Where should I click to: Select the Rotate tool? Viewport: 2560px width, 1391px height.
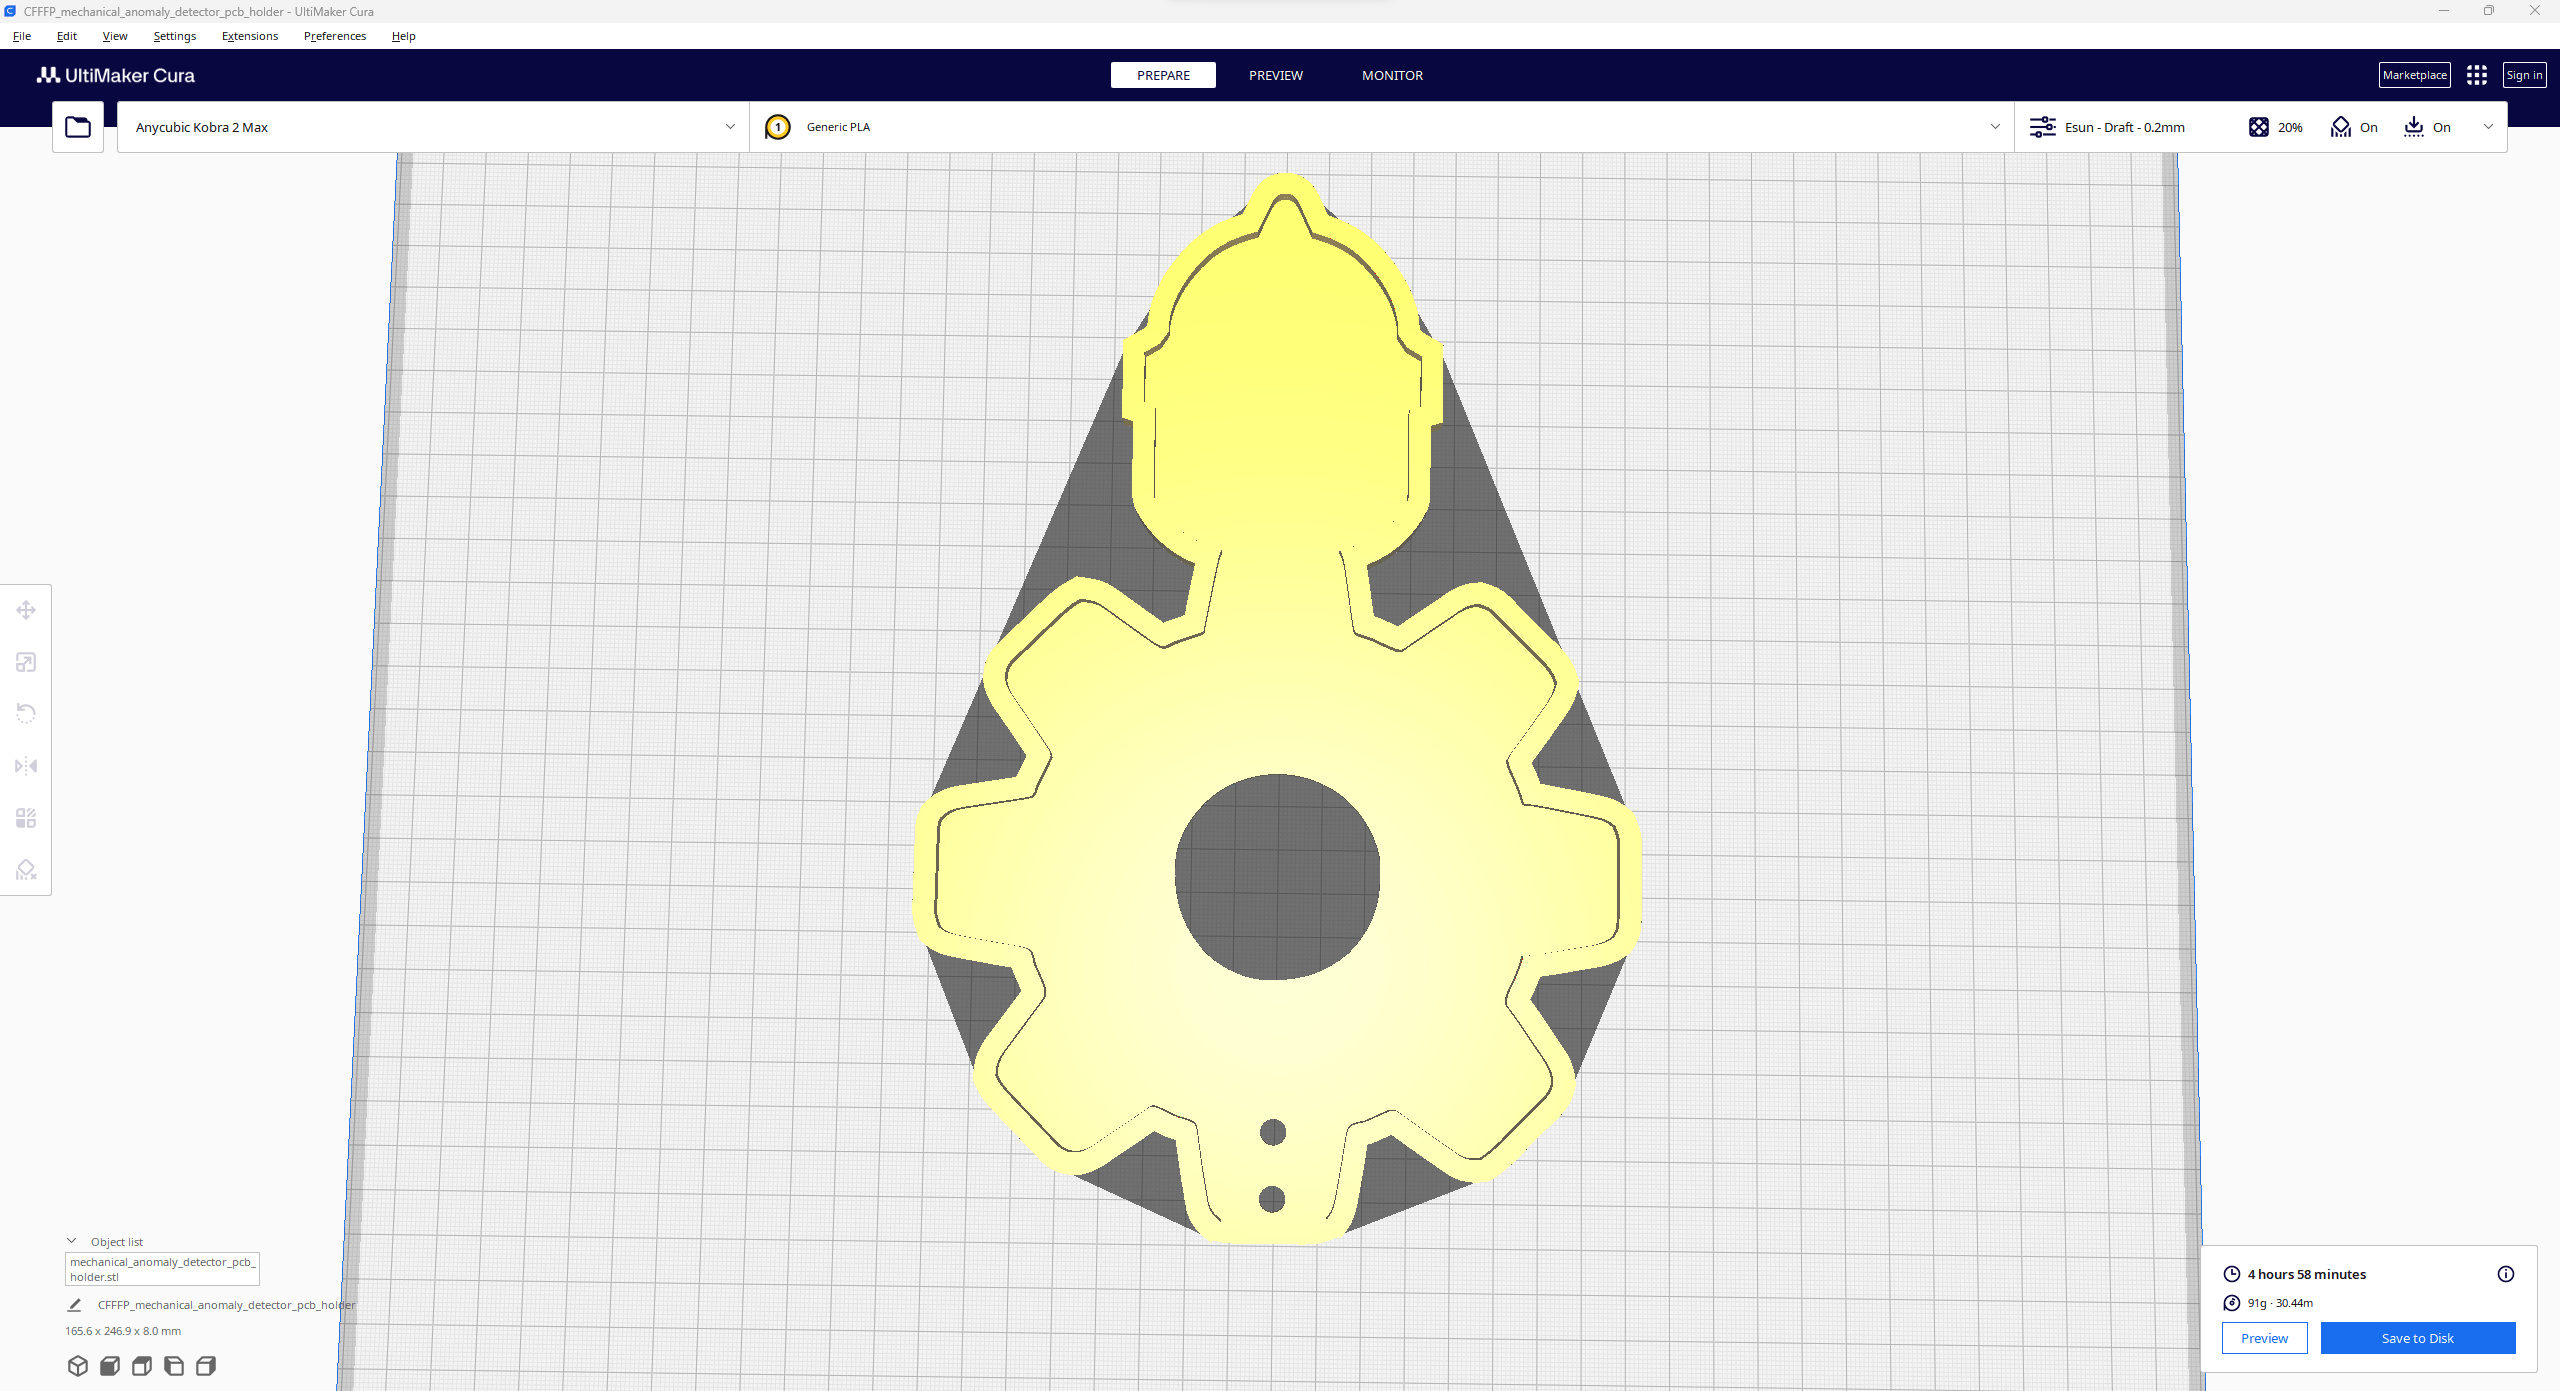25,713
